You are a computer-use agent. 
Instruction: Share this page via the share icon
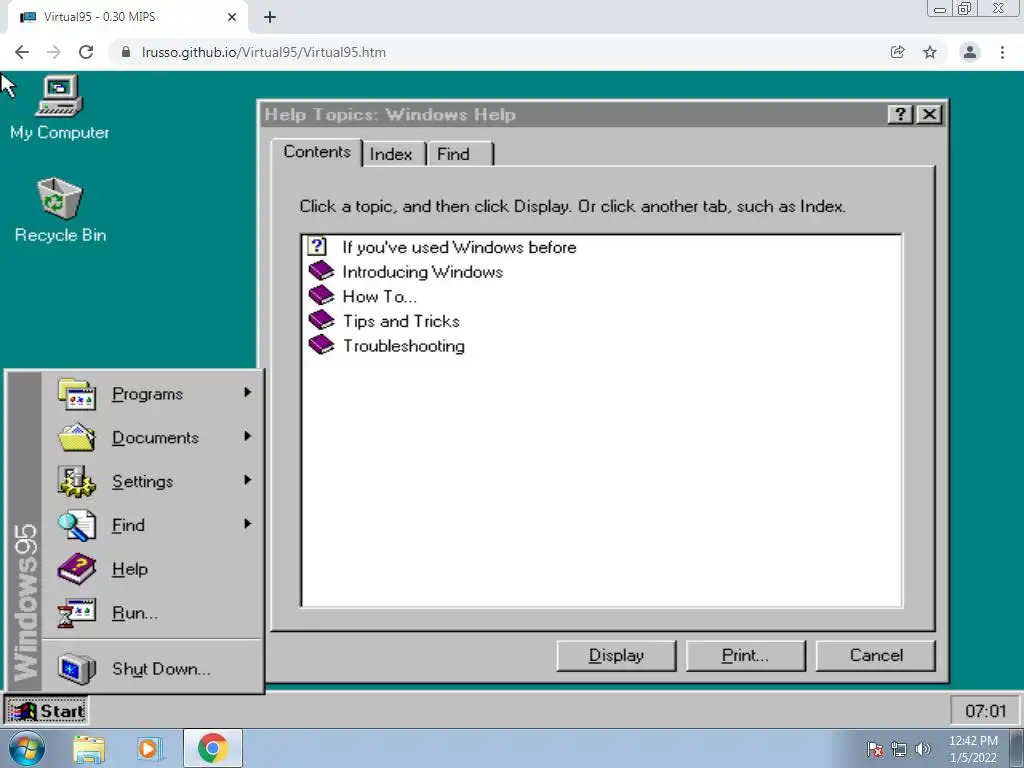pyautogui.click(x=898, y=52)
